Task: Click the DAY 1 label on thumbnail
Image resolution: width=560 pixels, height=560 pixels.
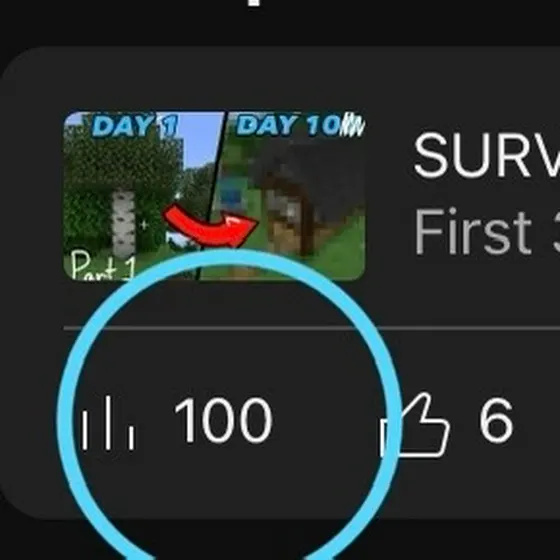Action: point(135,126)
